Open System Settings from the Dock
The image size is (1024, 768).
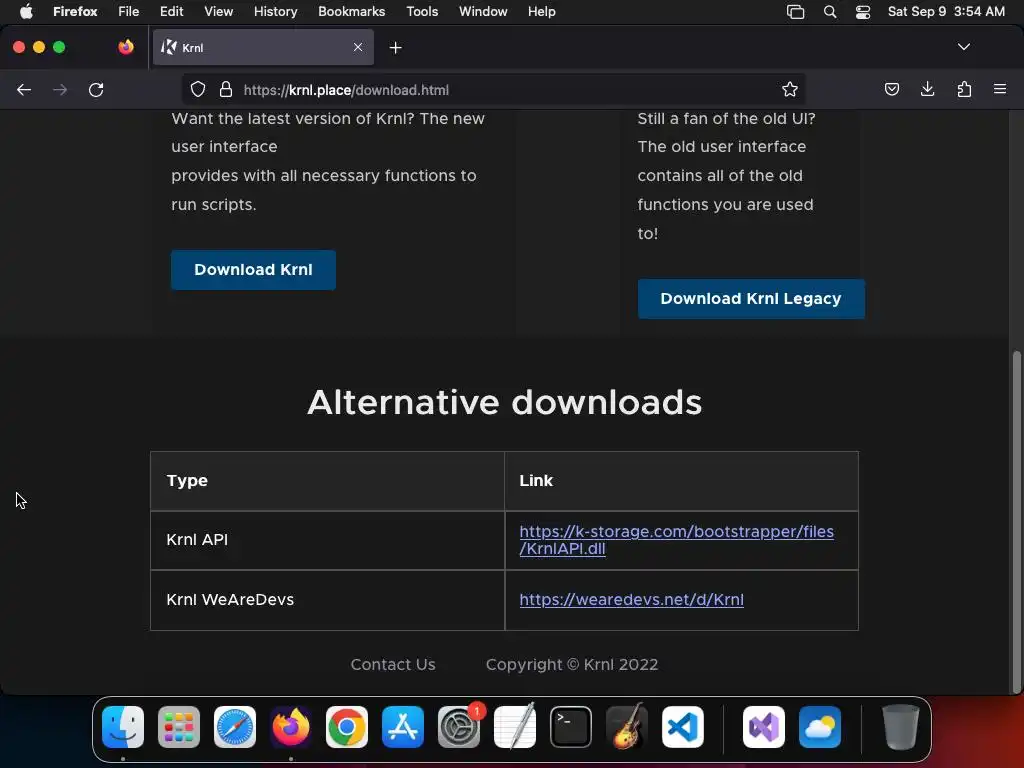(459, 727)
